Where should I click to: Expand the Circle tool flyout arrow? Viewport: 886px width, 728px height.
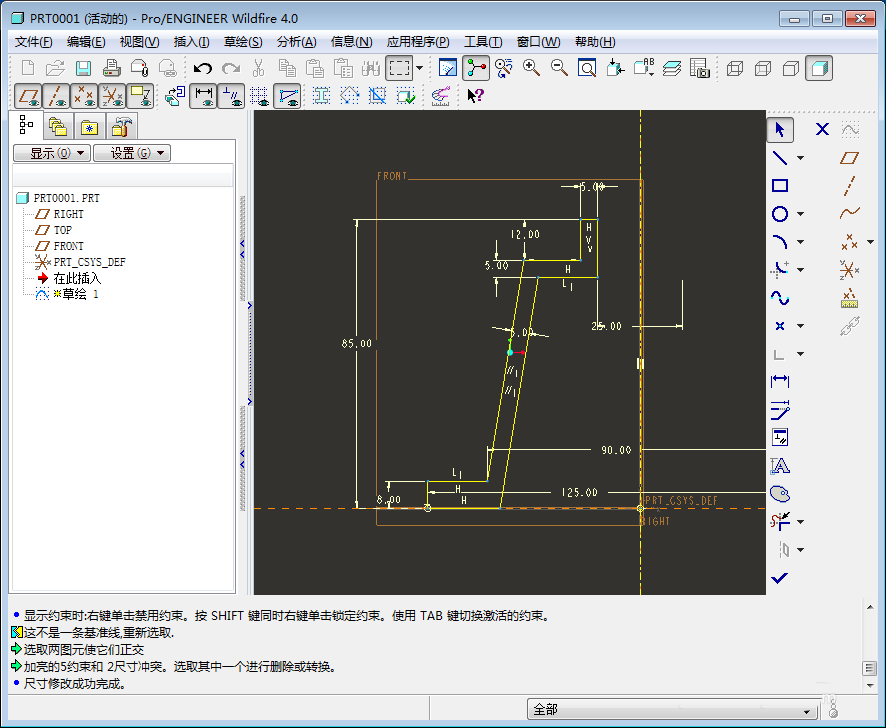click(x=801, y=214)
